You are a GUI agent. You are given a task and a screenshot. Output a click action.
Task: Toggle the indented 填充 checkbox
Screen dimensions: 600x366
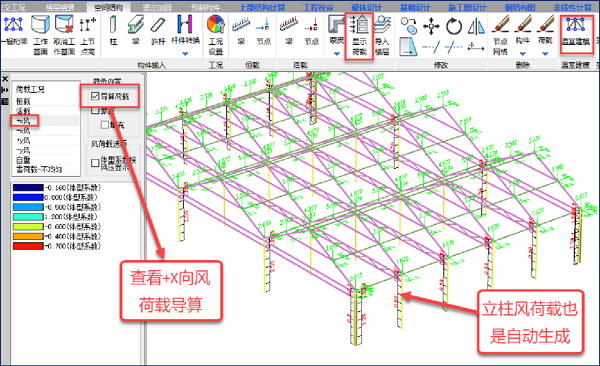point(105,124)
